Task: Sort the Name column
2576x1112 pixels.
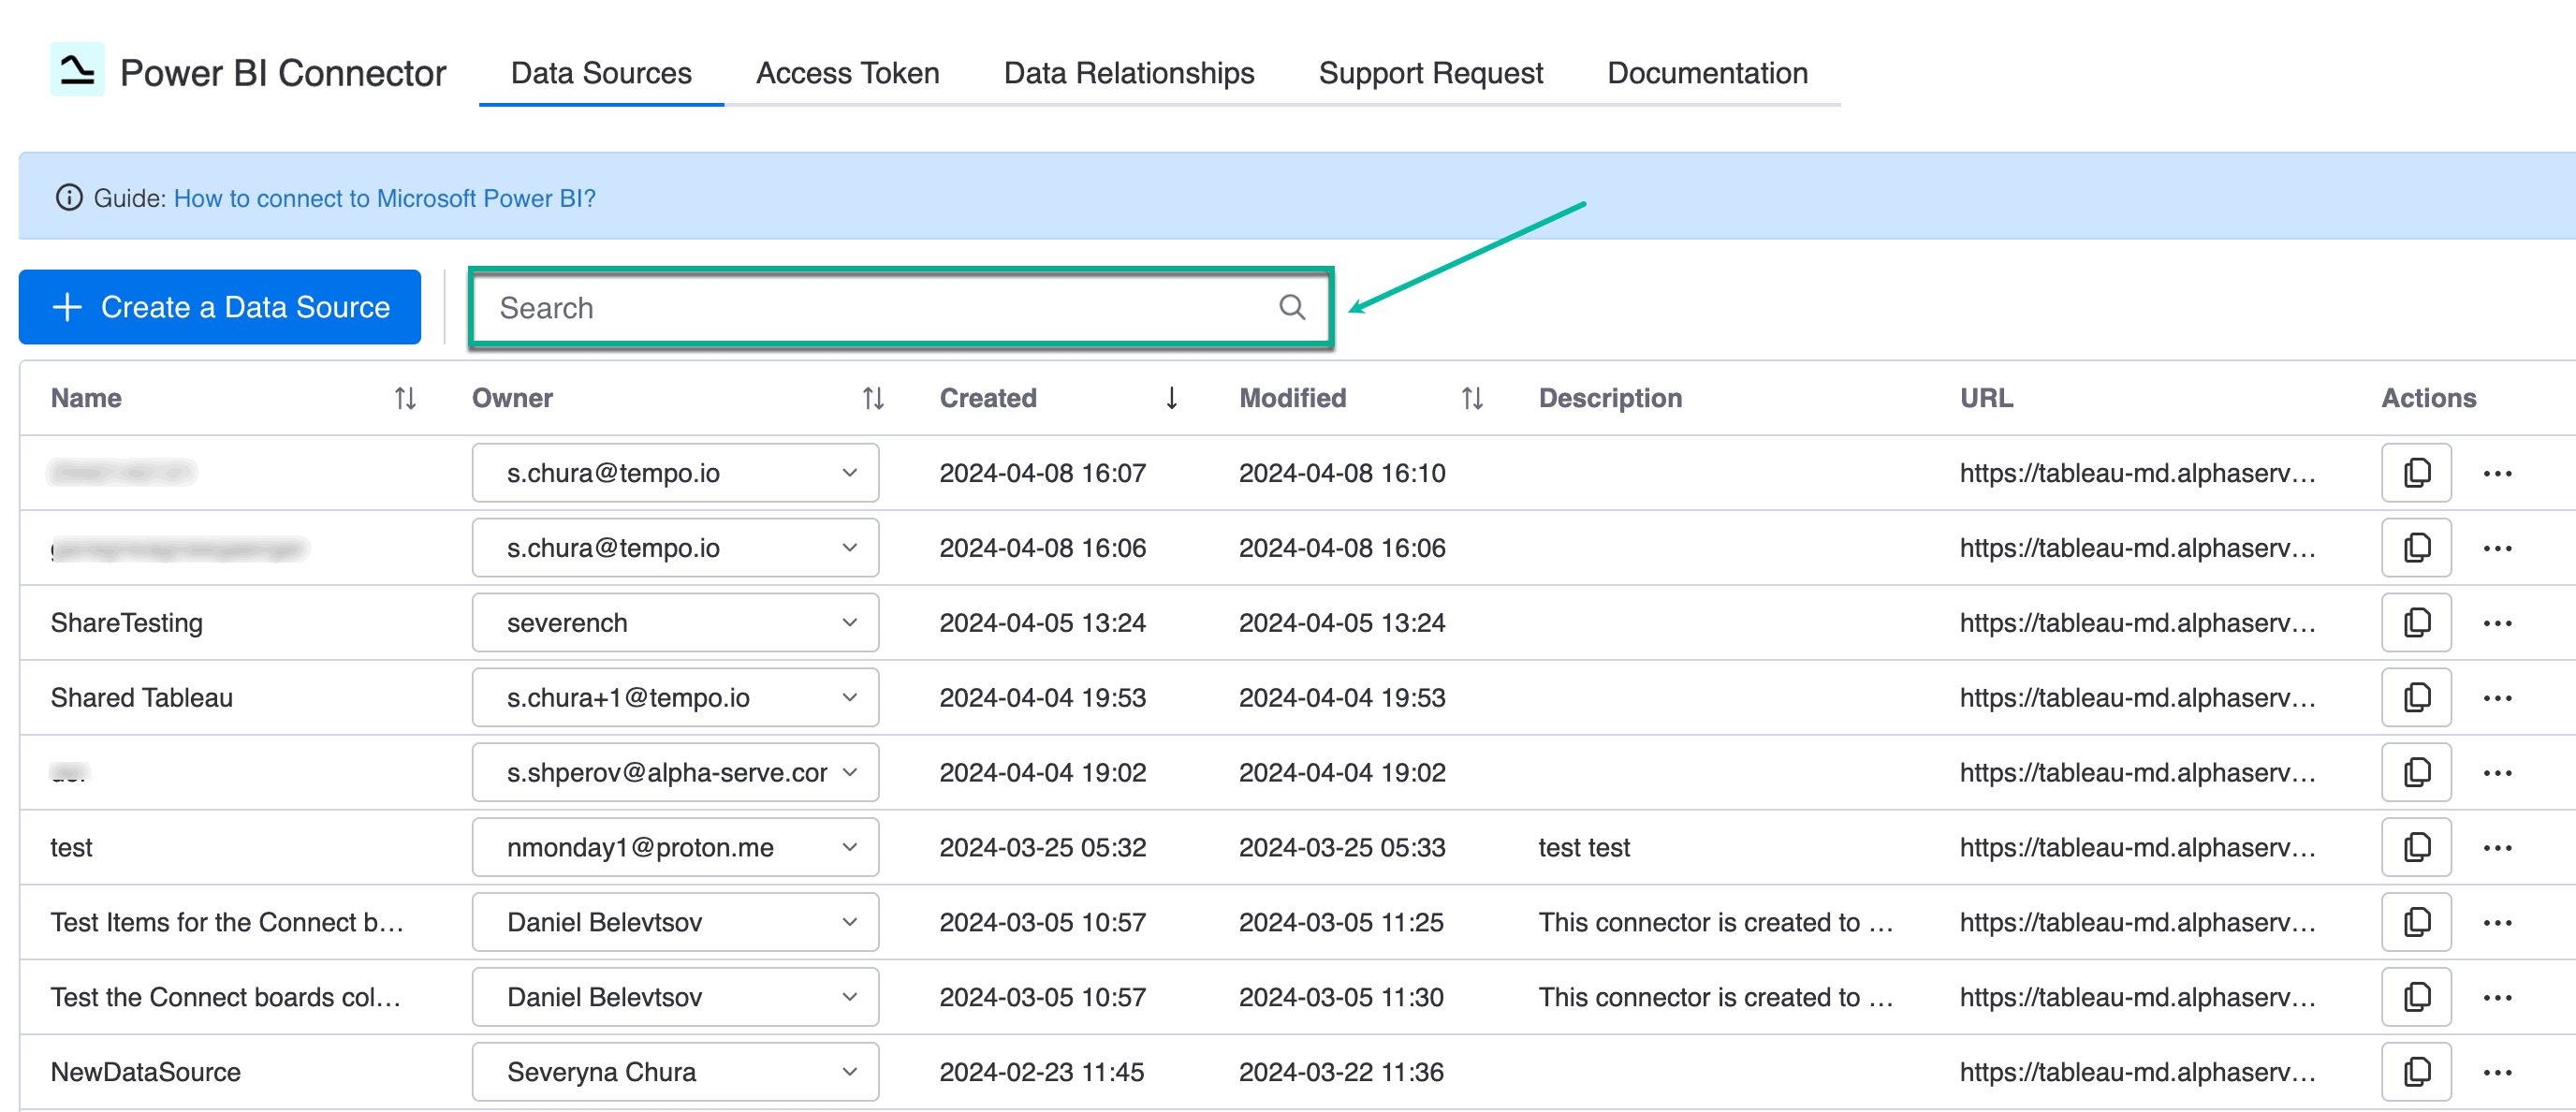Action: pos(405,398)
